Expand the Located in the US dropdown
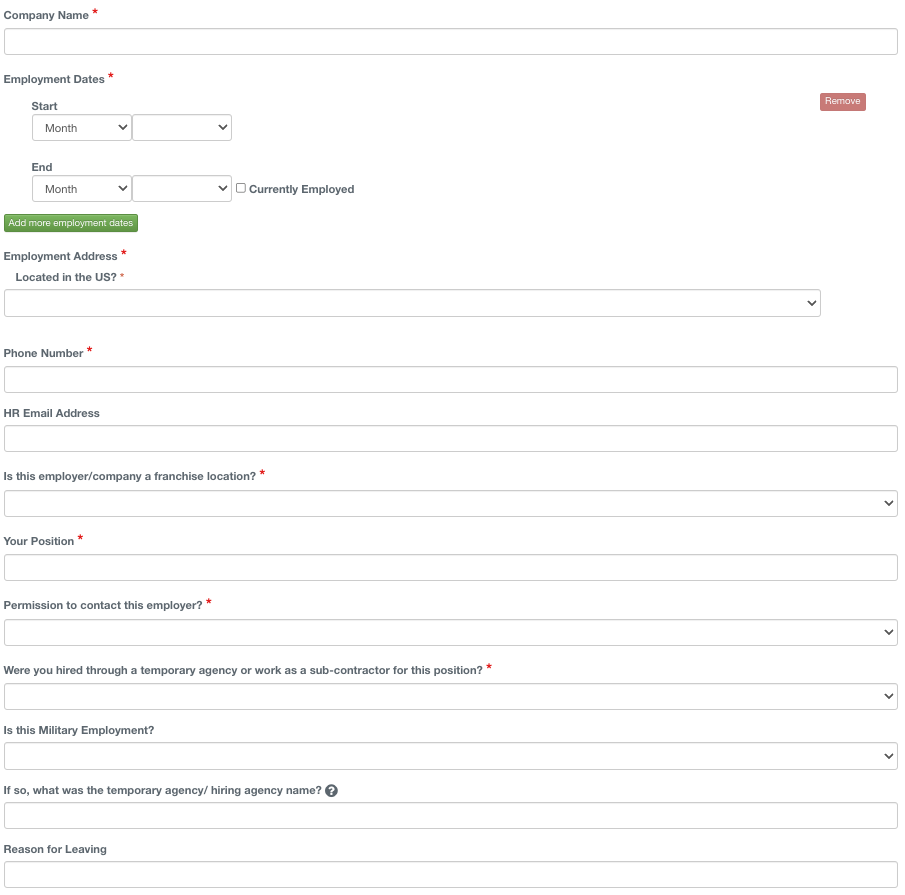905x895 pixels. coord(412,304)
